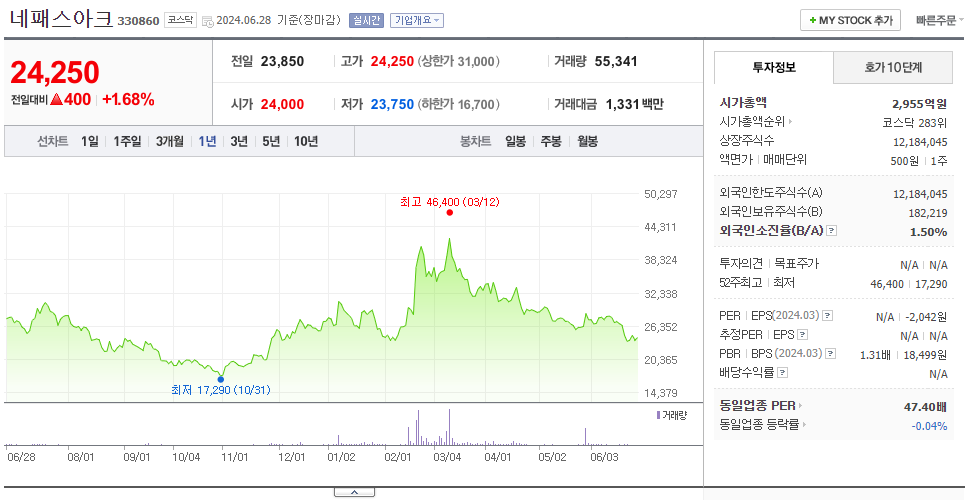The width and height of the screenshot is (968, 500).
Task: Switch to the 일봉 candle chart
Action: click(515, 141)
